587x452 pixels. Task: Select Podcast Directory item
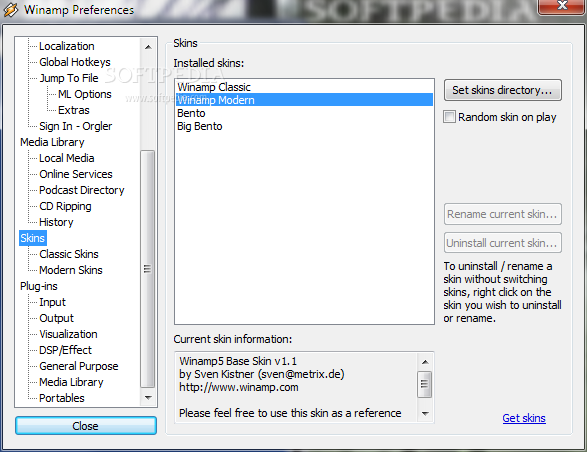coord(82,190)
